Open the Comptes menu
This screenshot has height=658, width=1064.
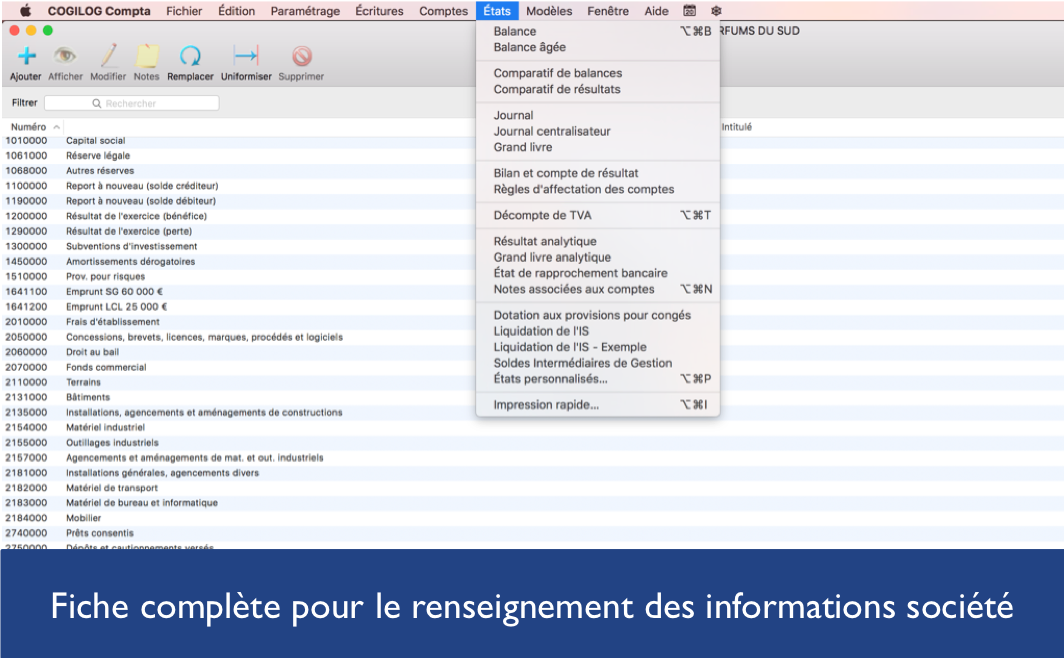tap(443, 11)
